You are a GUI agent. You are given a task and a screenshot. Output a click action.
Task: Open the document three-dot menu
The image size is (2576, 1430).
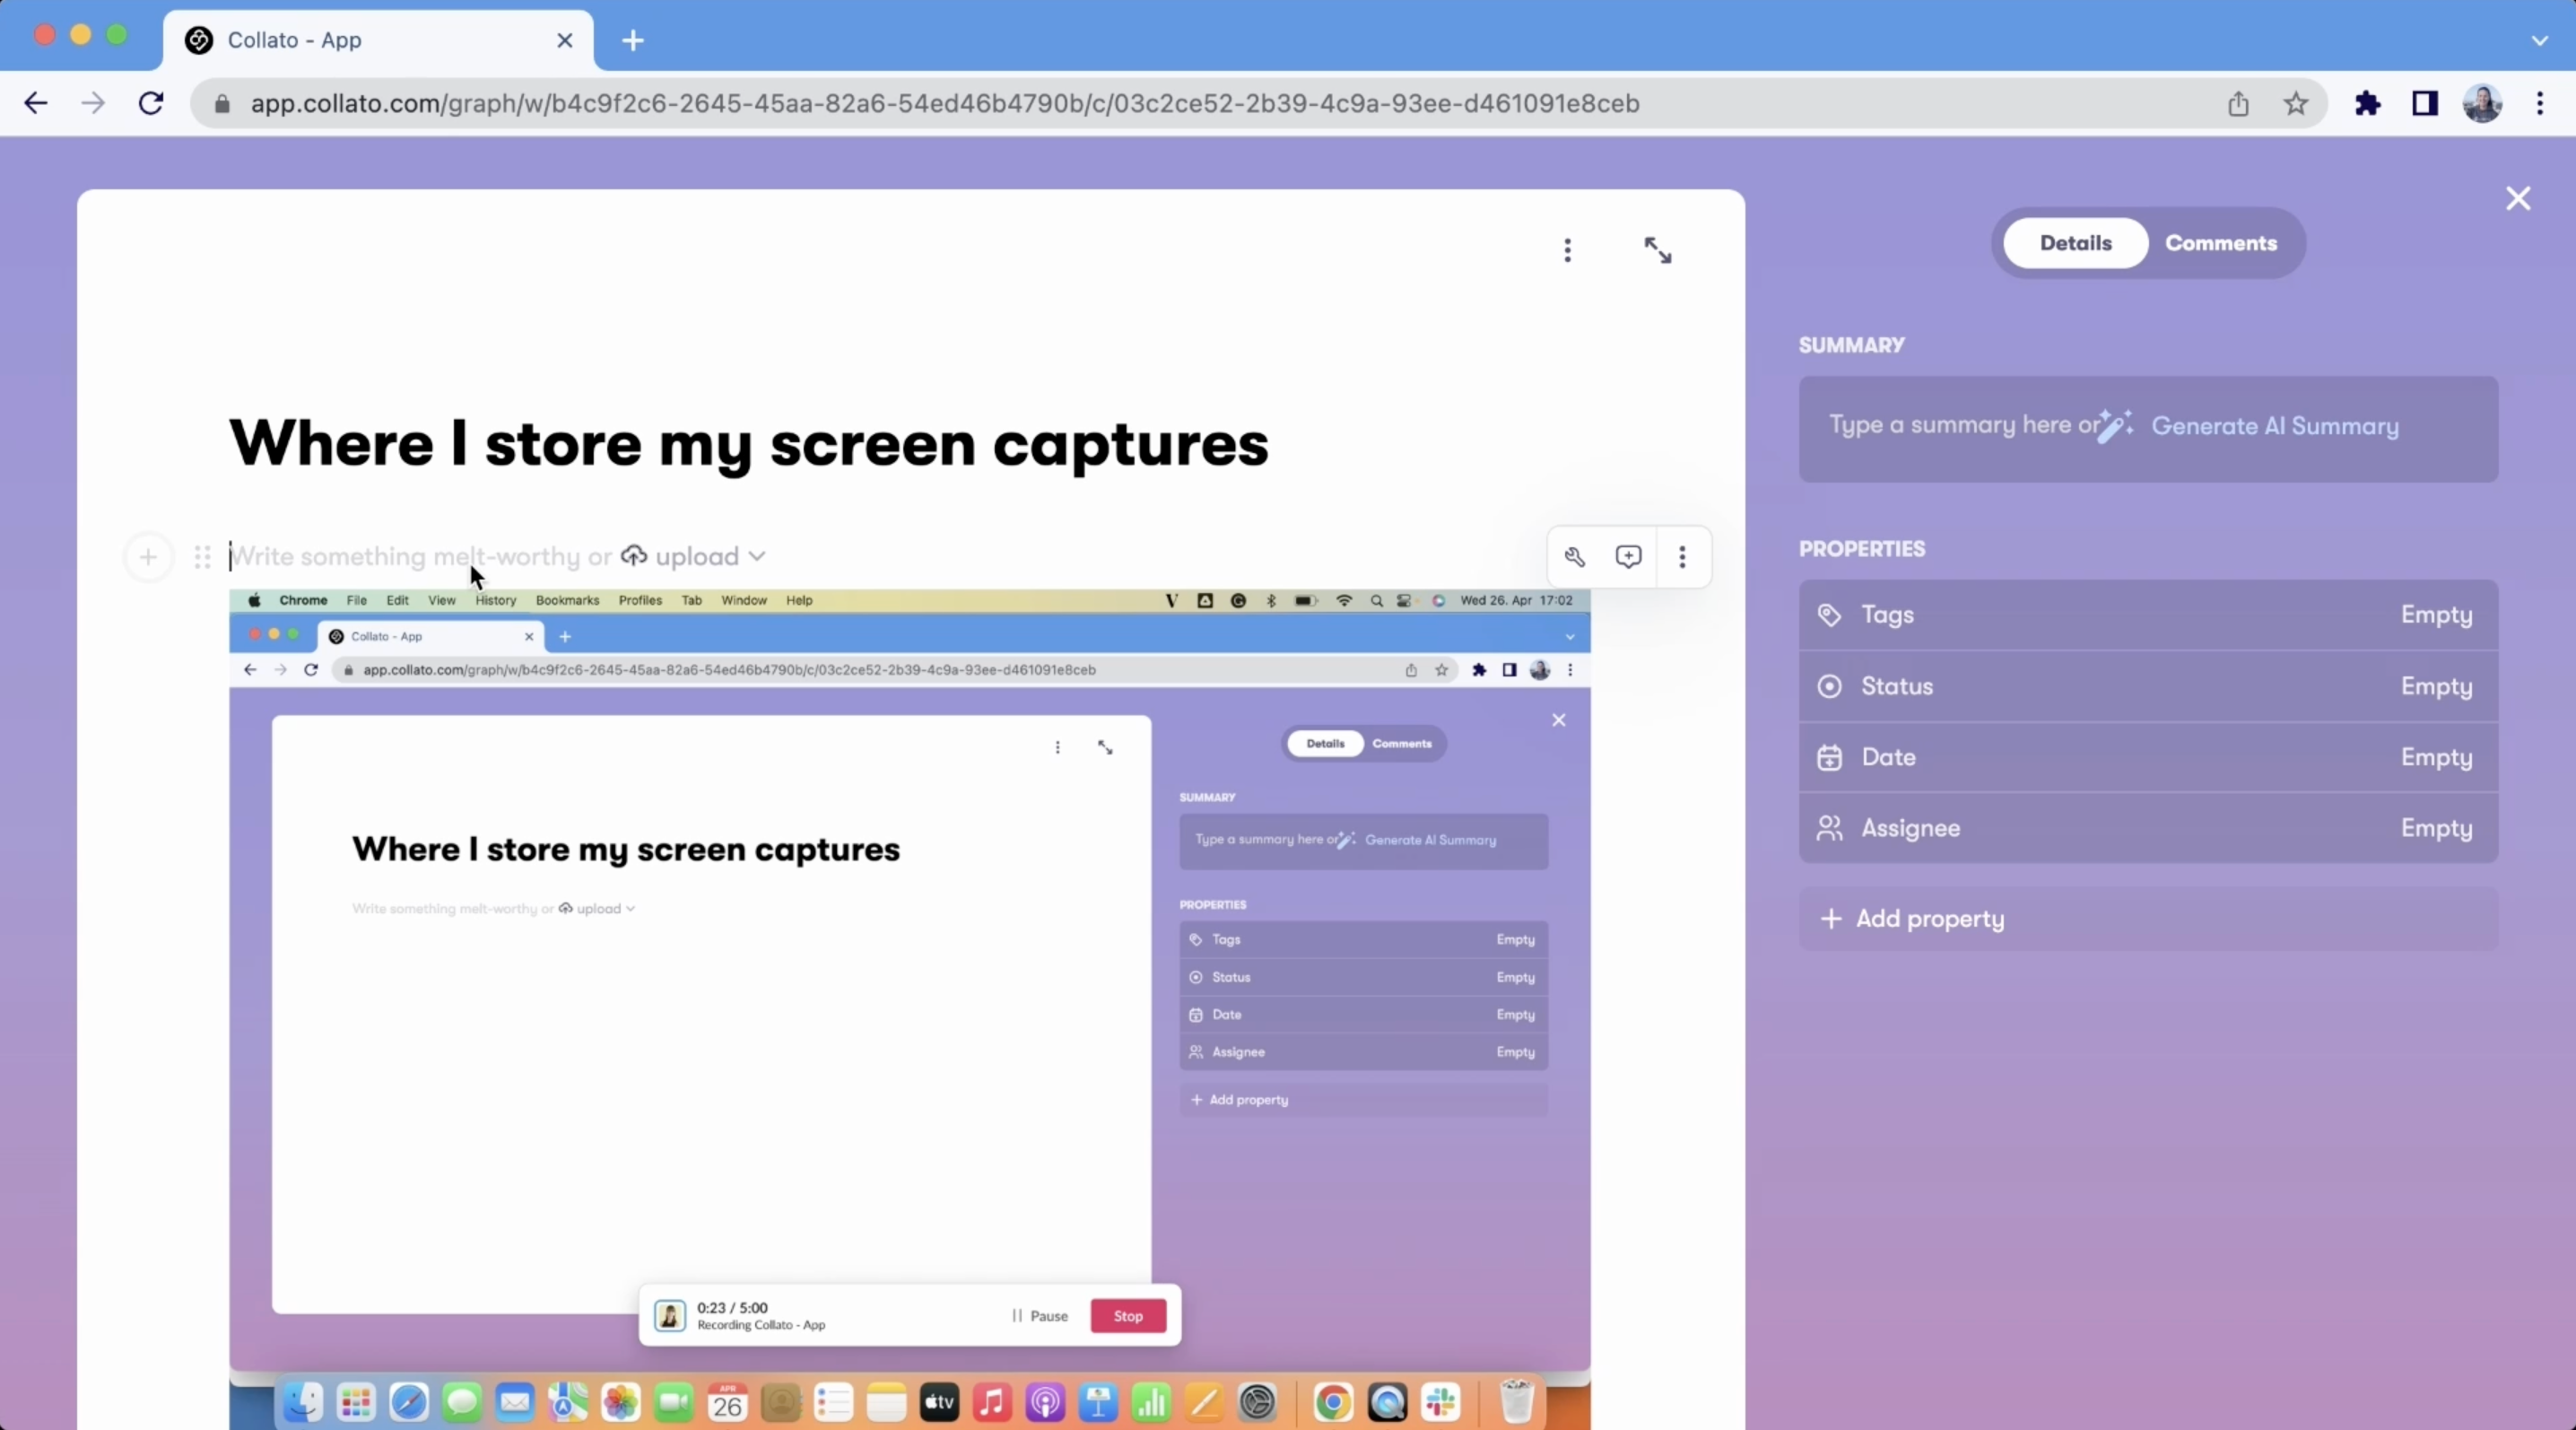1567,250
